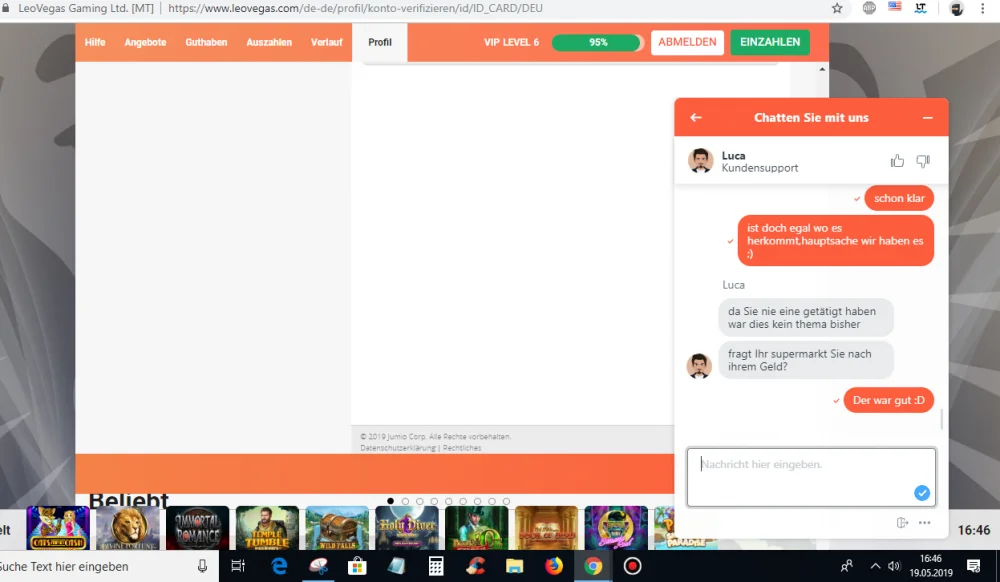Open Calculator from taskbar

click(436, 566)
